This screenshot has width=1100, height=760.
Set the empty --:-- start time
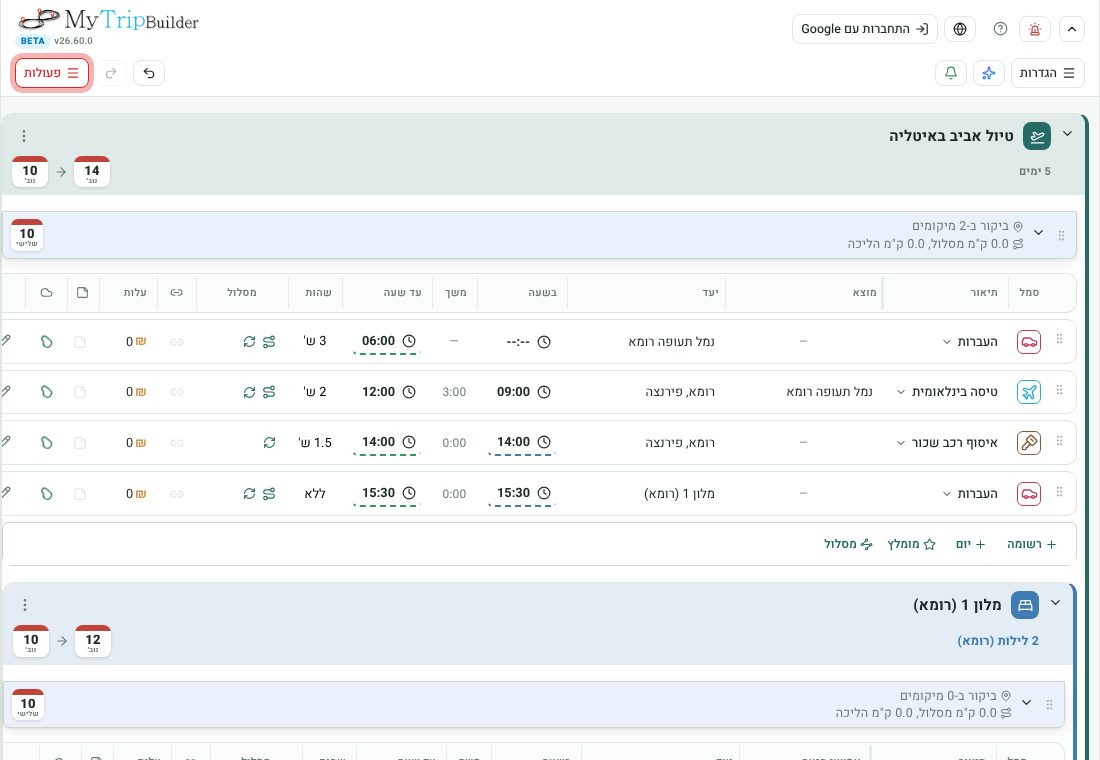[528, 342]
